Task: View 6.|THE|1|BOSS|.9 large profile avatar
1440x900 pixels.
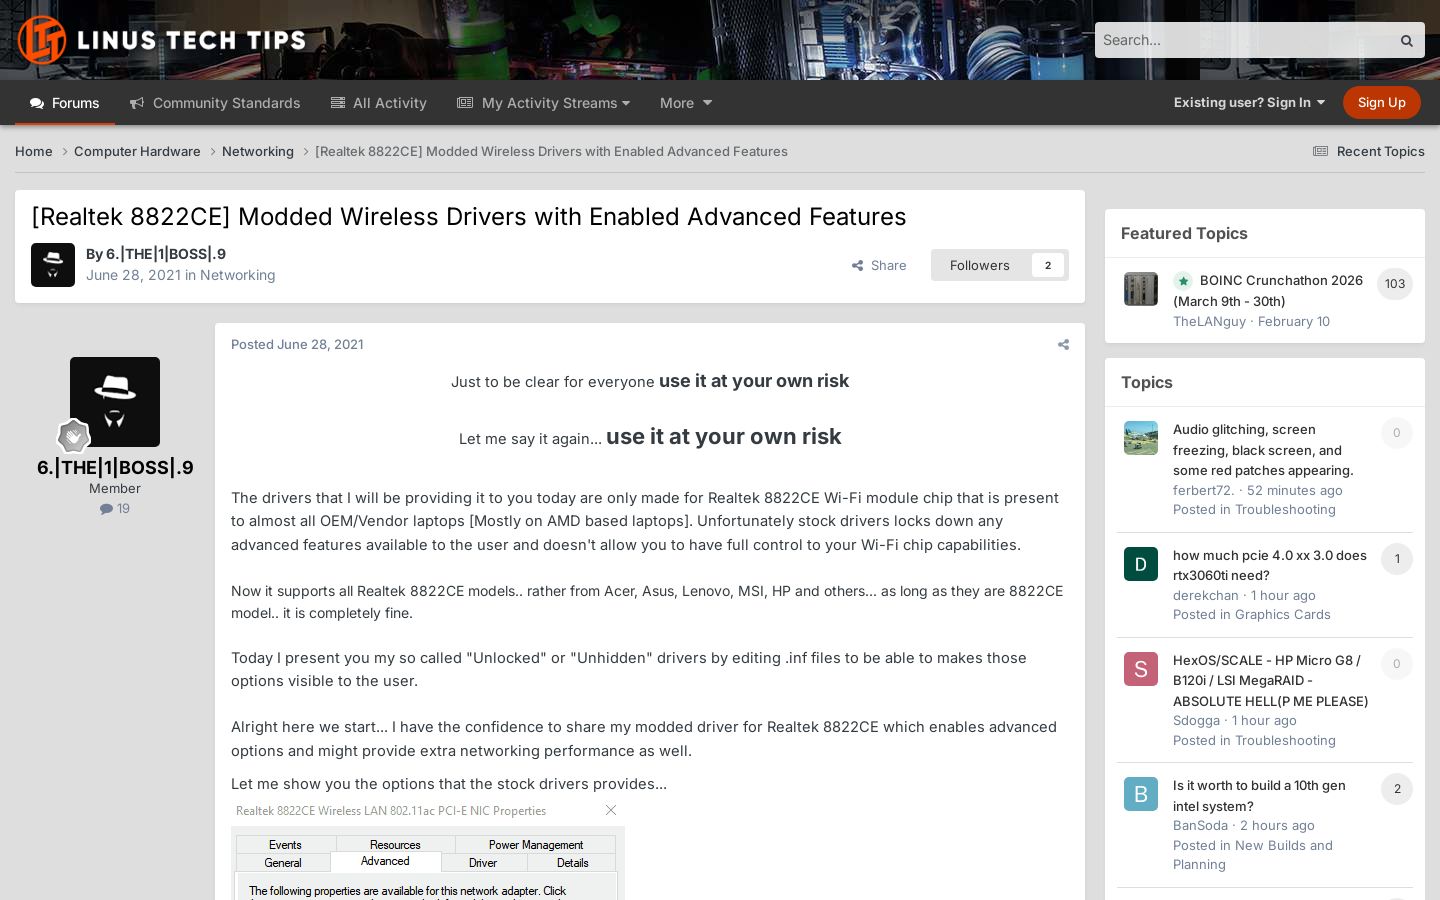Action: (x=115, y=402)
